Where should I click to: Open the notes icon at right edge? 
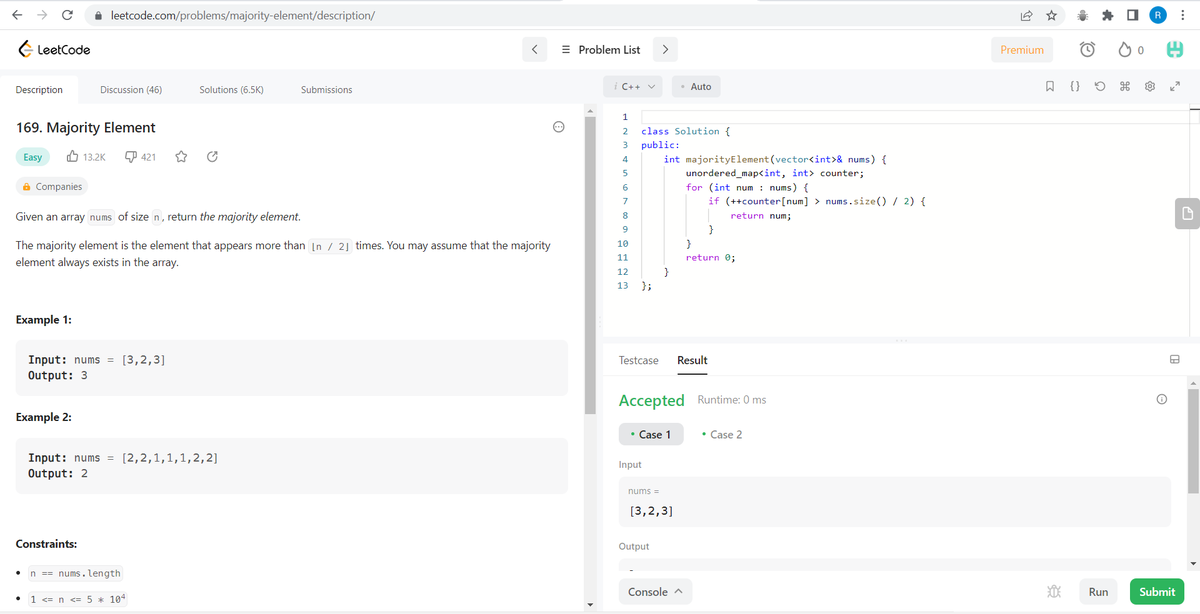[x=1188, y=213]
